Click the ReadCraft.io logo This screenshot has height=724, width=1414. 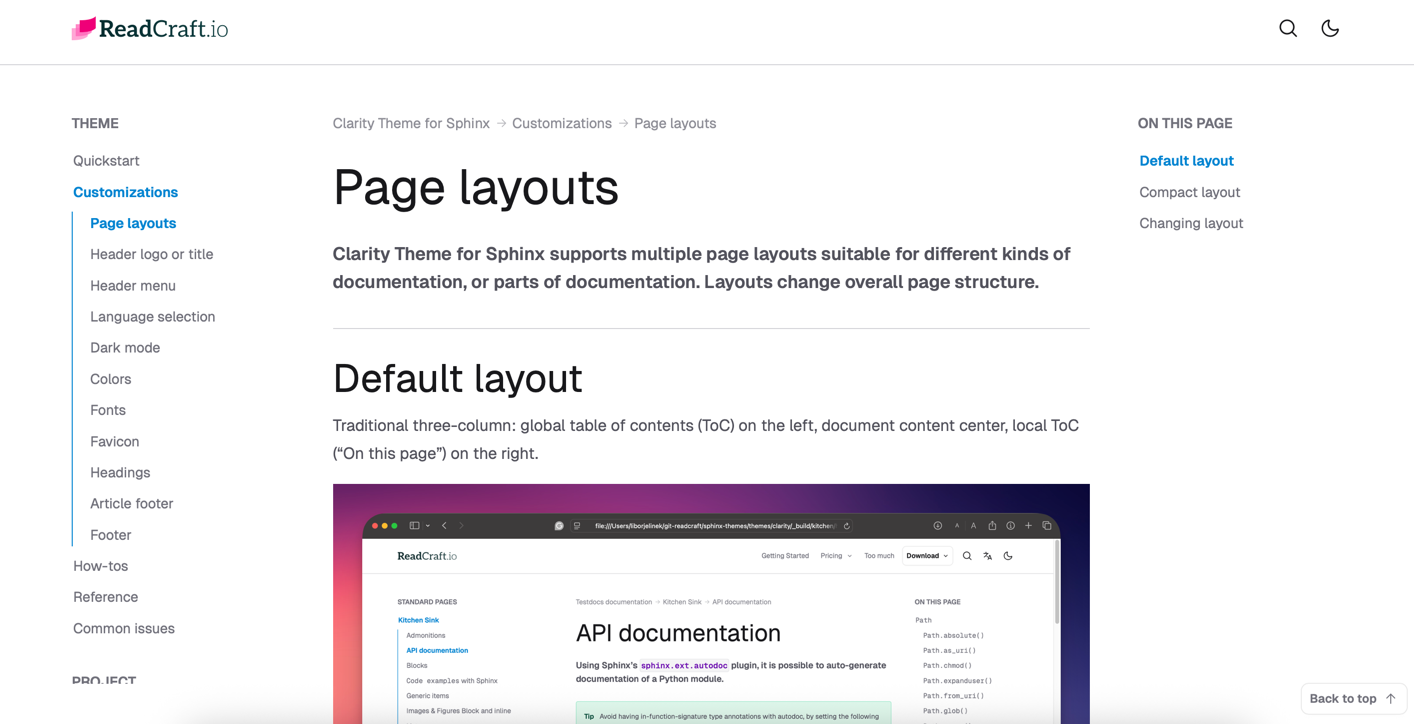(149, 29)
